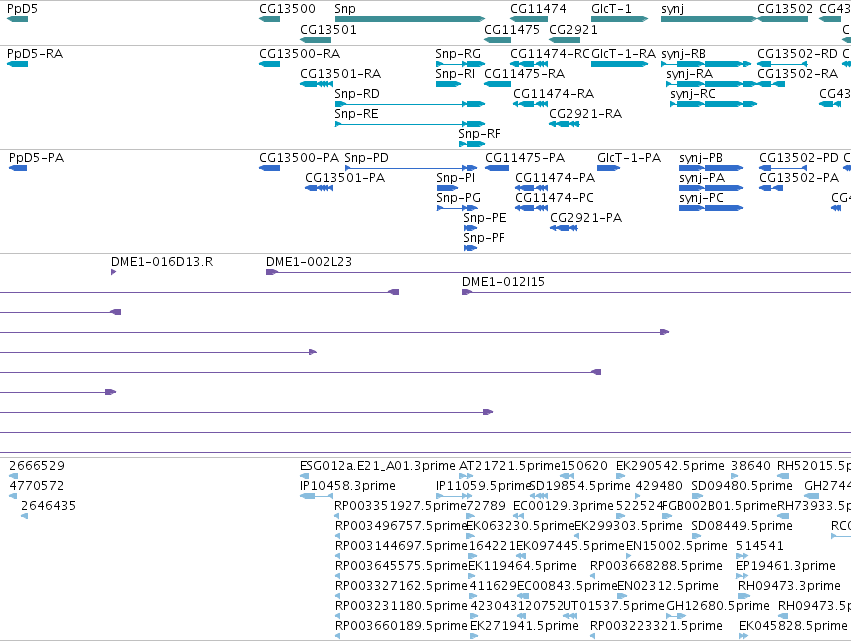Click the Snp-PG protein feature

(x=457, y=208)
